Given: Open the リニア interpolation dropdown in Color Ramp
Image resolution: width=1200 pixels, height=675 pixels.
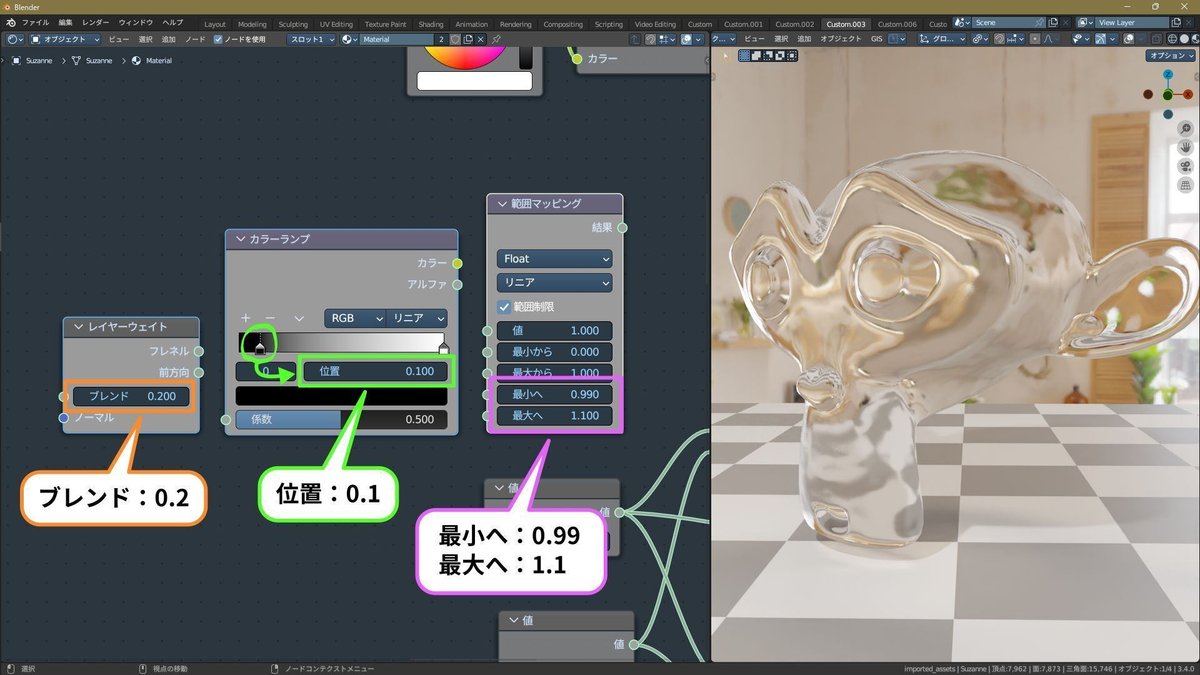Looking at the screenshot, I should 417,318.
